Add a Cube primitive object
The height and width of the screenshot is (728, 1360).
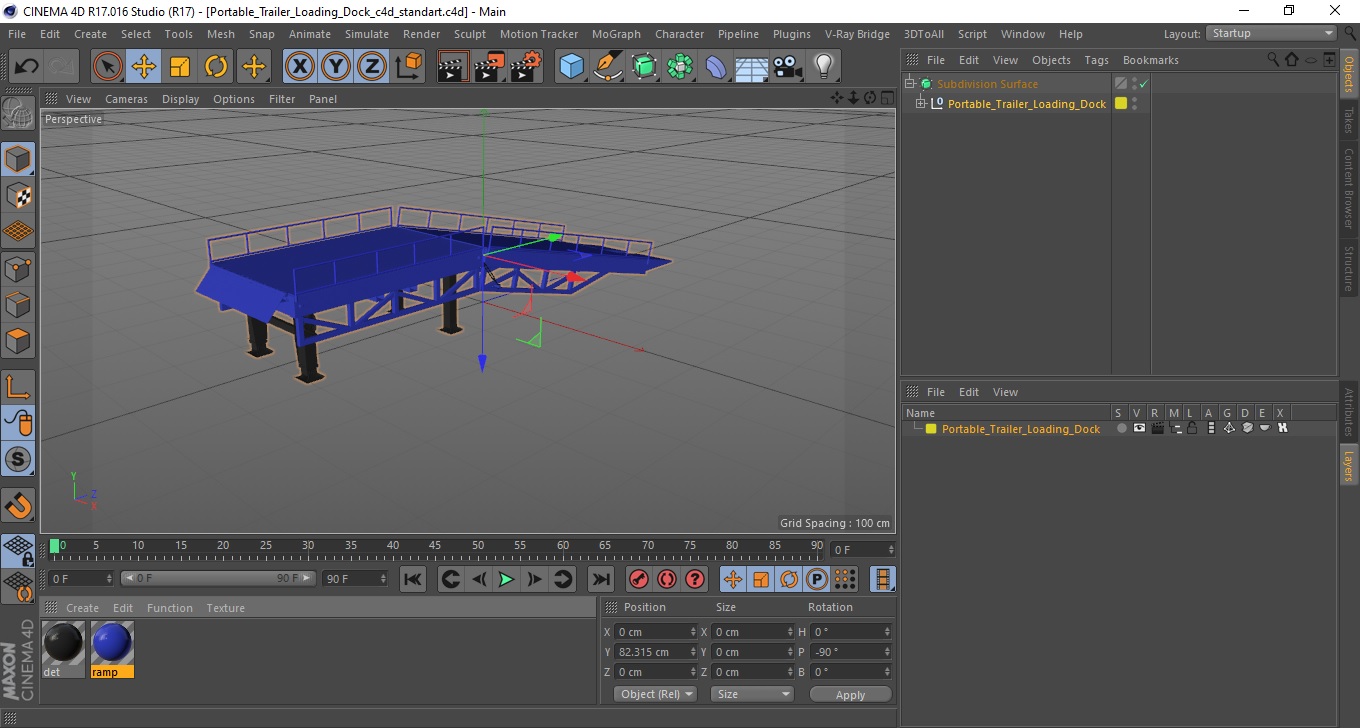[572, 67]
